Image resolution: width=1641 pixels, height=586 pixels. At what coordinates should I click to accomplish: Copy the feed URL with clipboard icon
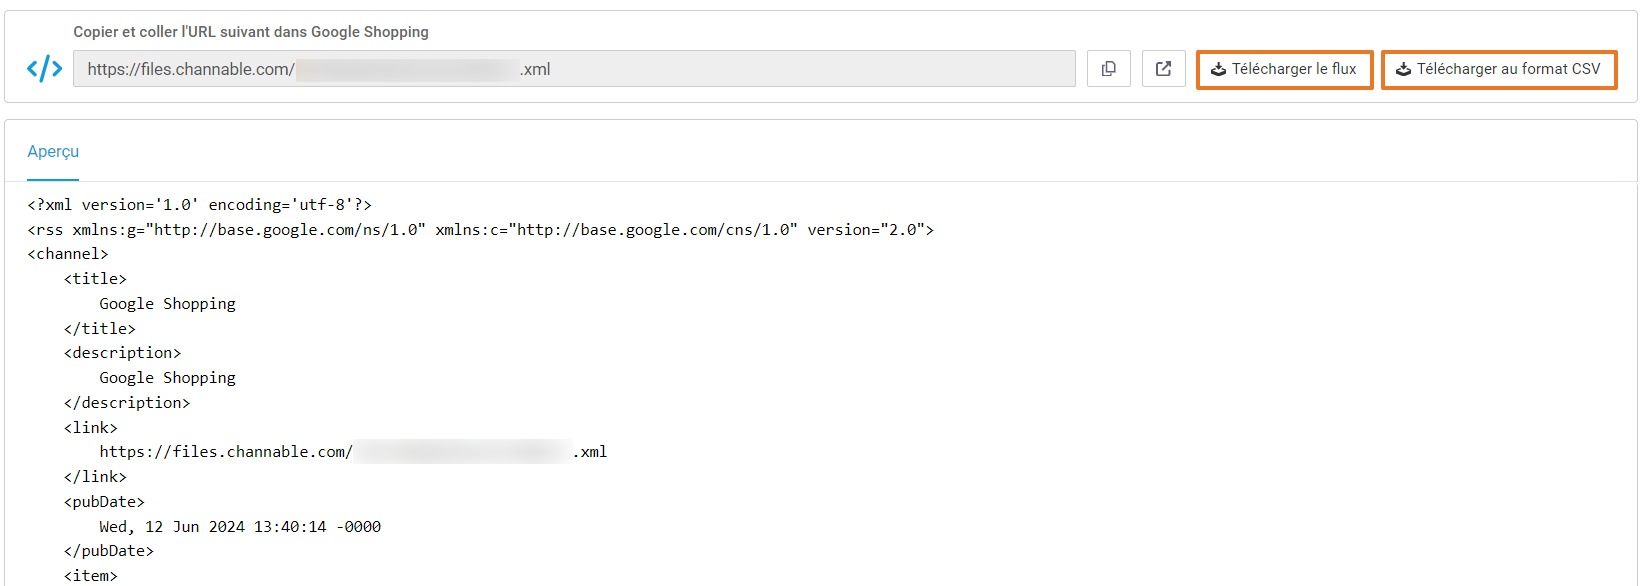[x=1108, y=69]
